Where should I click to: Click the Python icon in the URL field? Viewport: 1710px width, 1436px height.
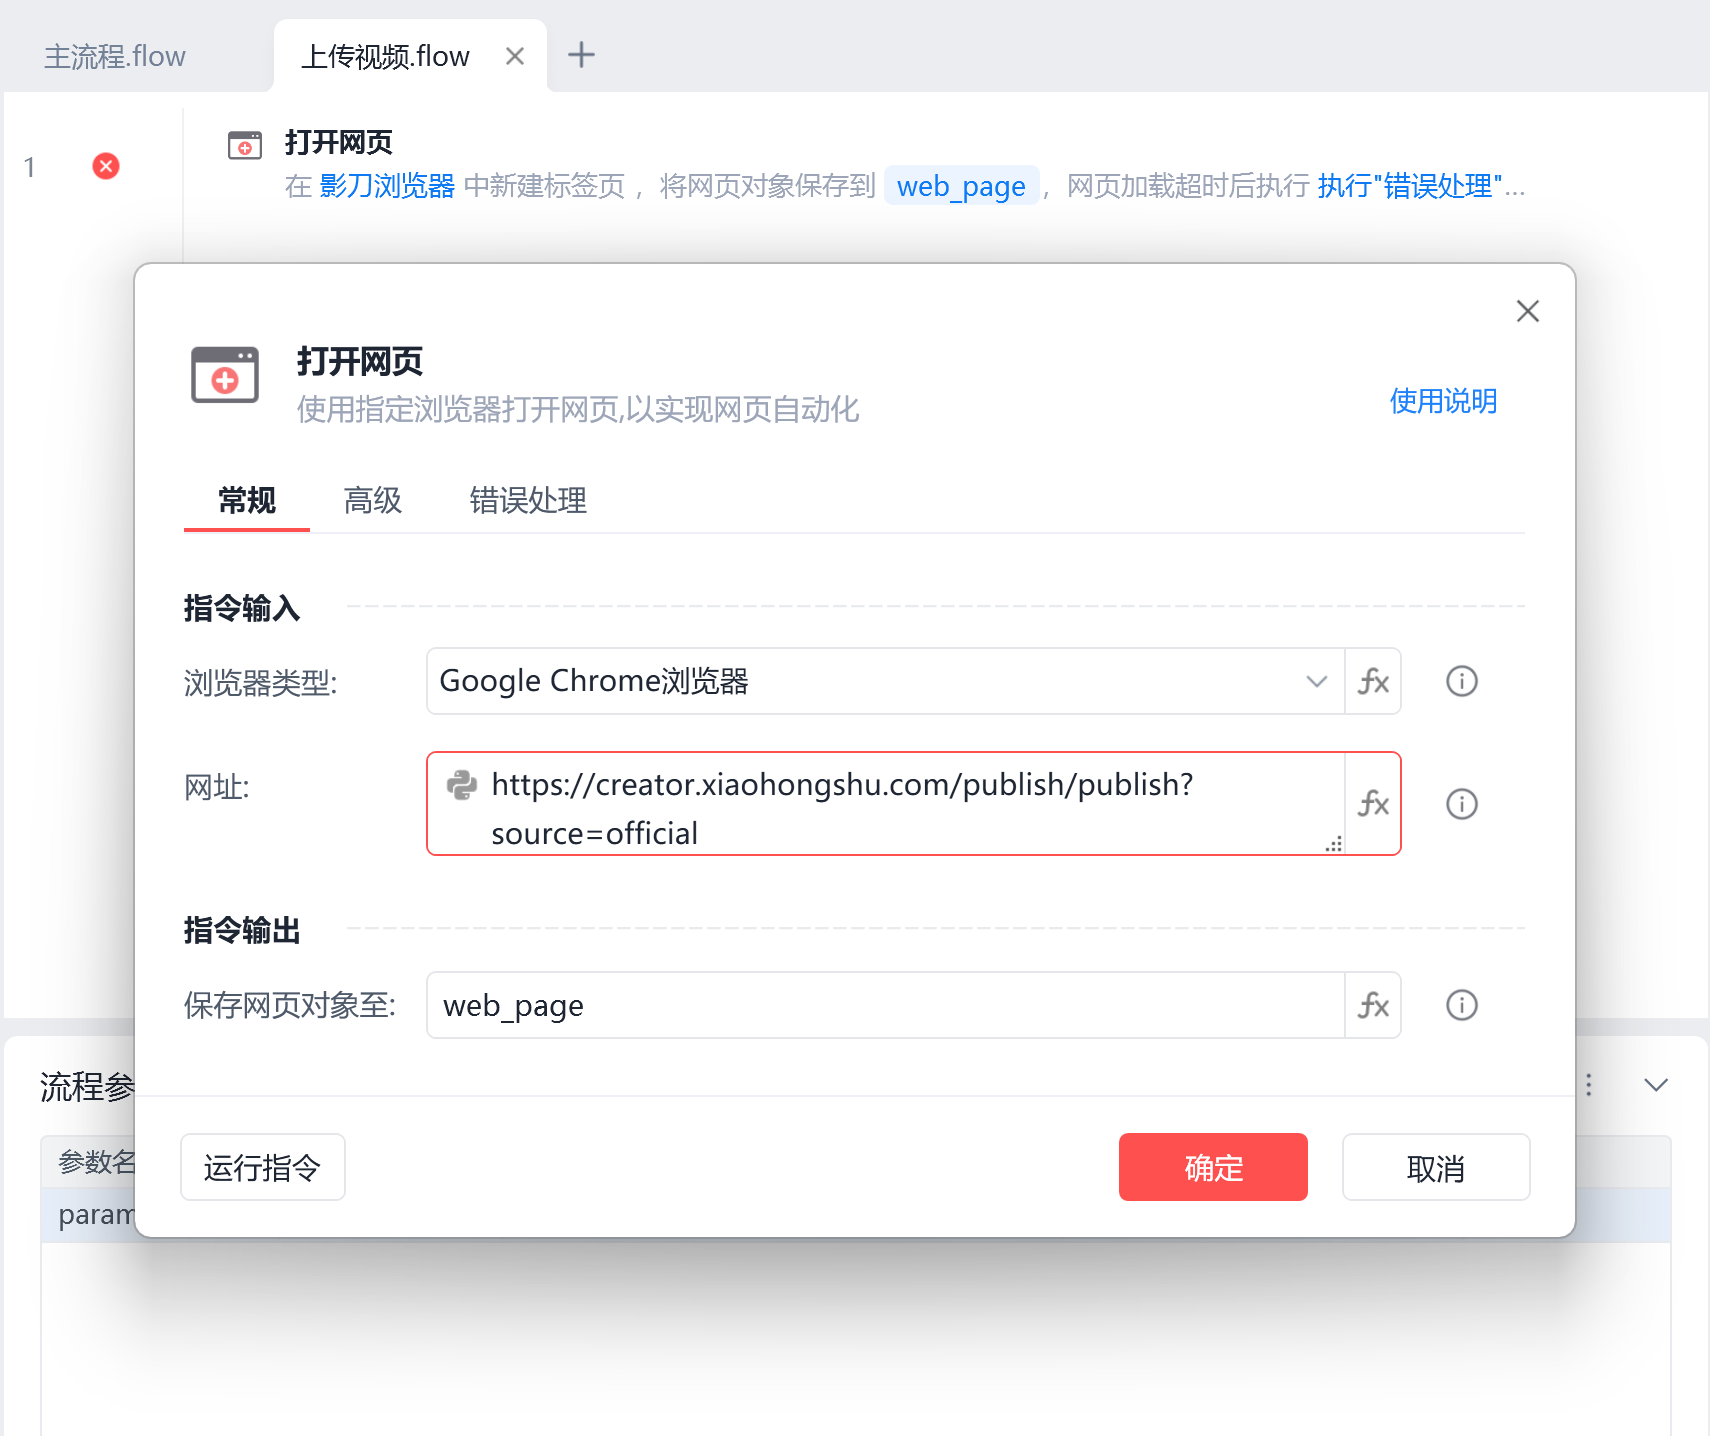pyautogui.click(x=463, y=786)
